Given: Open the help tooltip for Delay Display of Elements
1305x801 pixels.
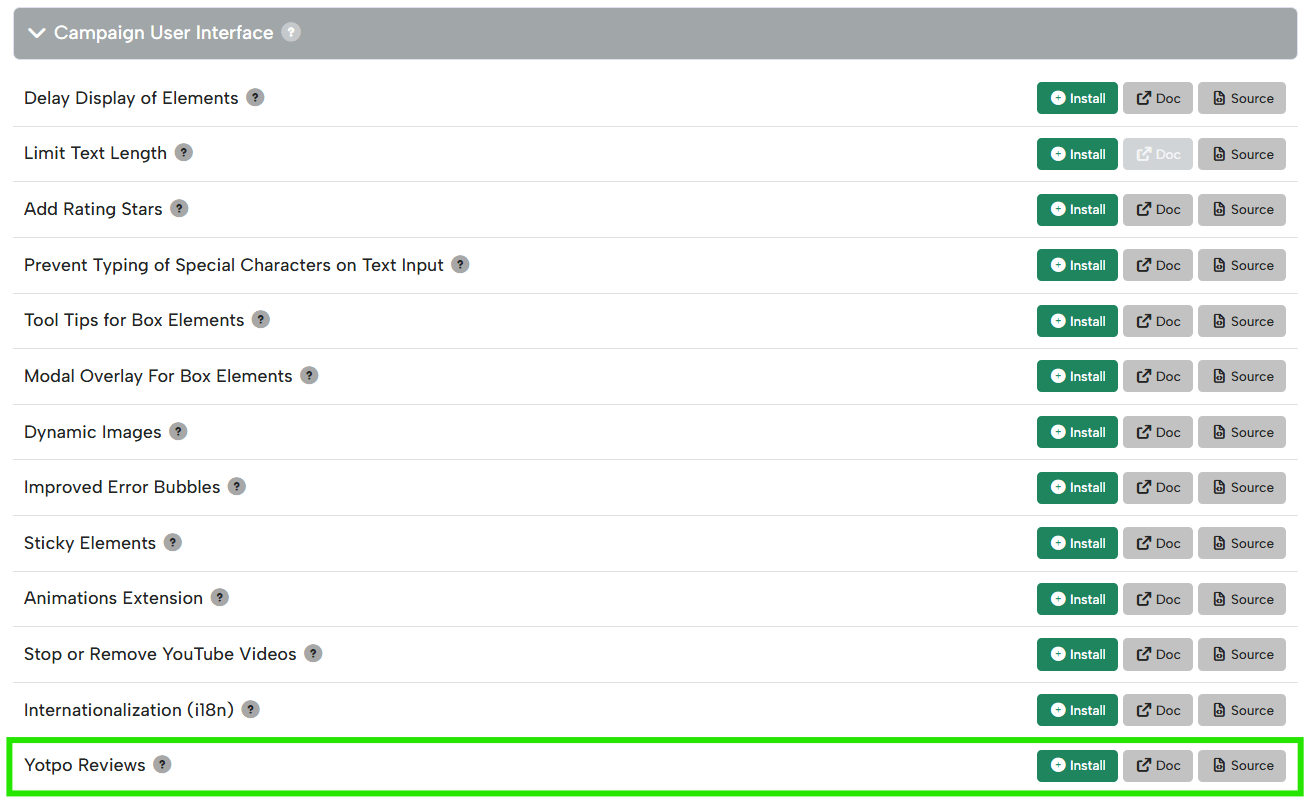Looking at the screenshot, I should (x=255, y=97).
